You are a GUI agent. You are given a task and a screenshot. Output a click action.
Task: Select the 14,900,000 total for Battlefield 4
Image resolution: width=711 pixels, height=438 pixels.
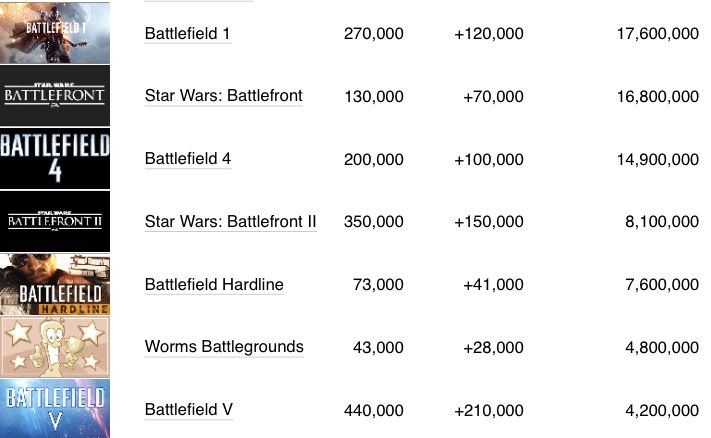point(658,159)
